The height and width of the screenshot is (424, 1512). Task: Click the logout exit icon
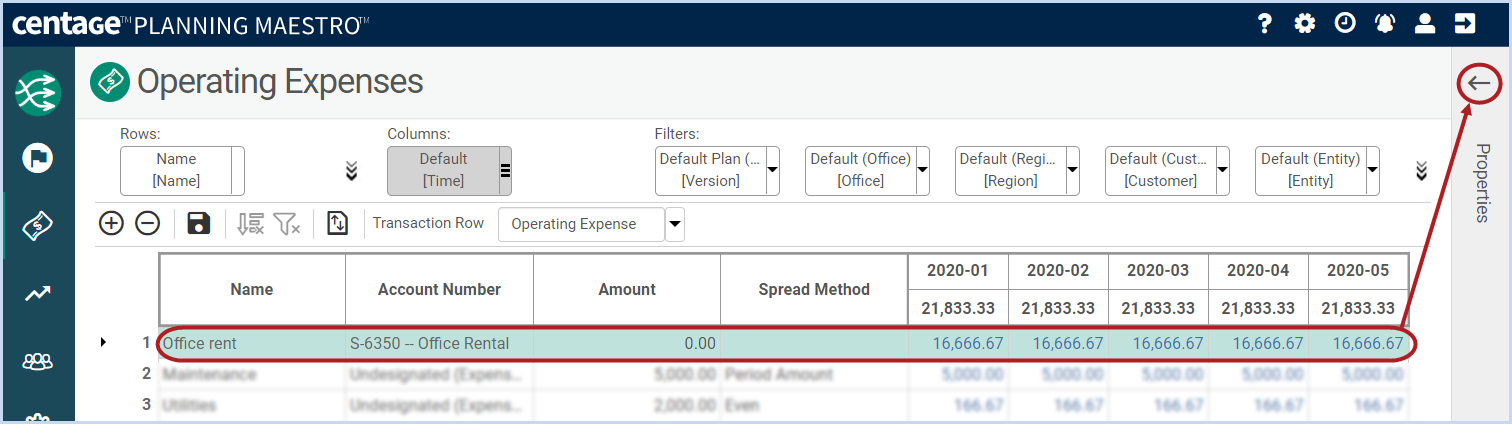(x=1465, y=23)
